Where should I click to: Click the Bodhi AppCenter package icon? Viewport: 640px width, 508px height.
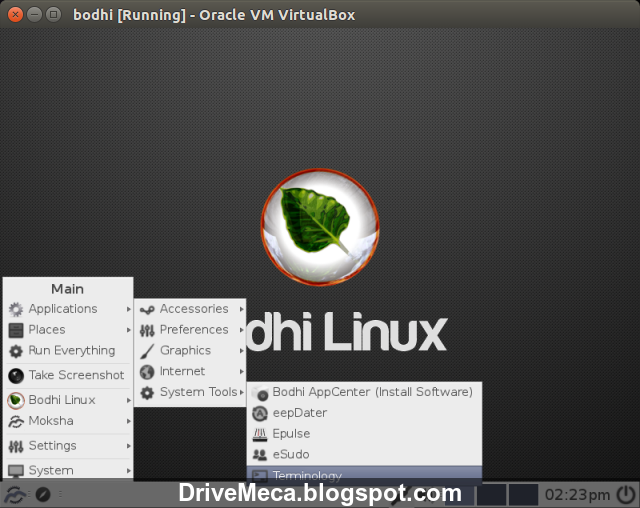pos(260,393)
